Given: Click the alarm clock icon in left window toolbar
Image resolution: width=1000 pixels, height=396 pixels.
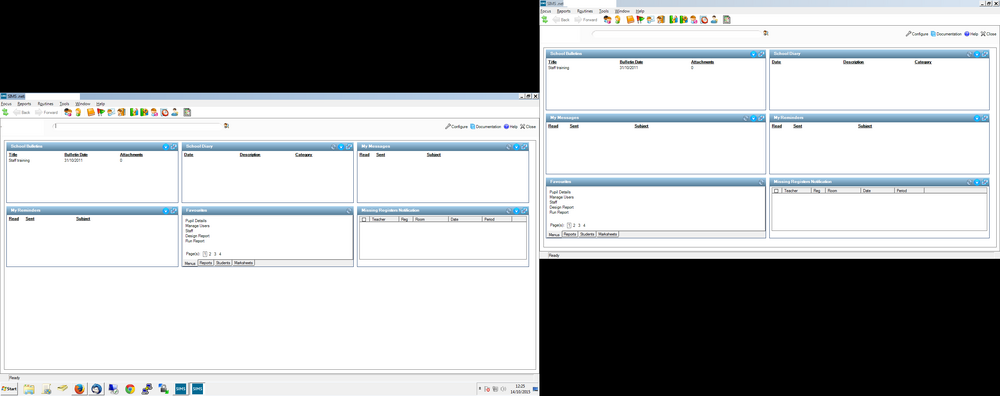Looking at the screenshot, I should (x=165, y=112).
